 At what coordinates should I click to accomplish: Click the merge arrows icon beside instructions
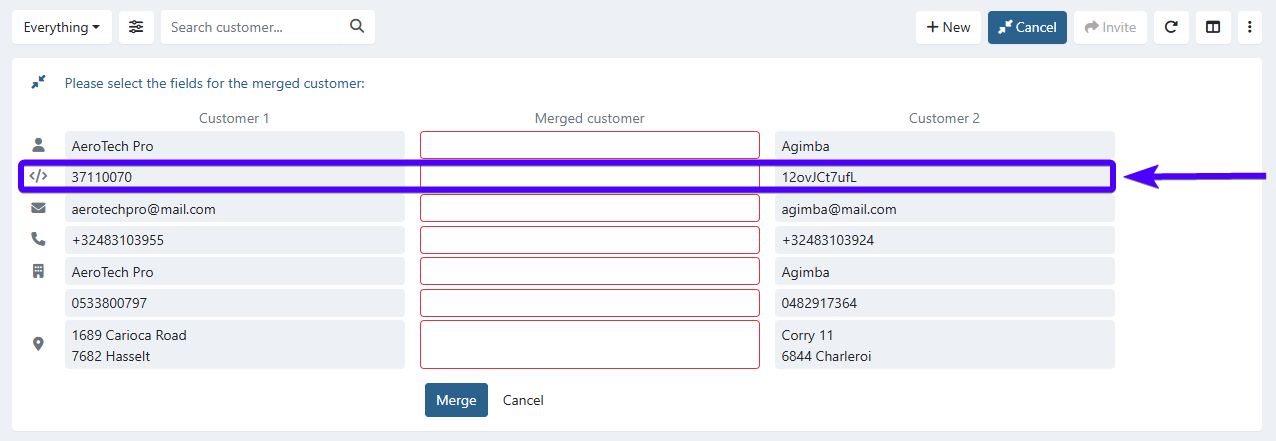tap(38, 83)
